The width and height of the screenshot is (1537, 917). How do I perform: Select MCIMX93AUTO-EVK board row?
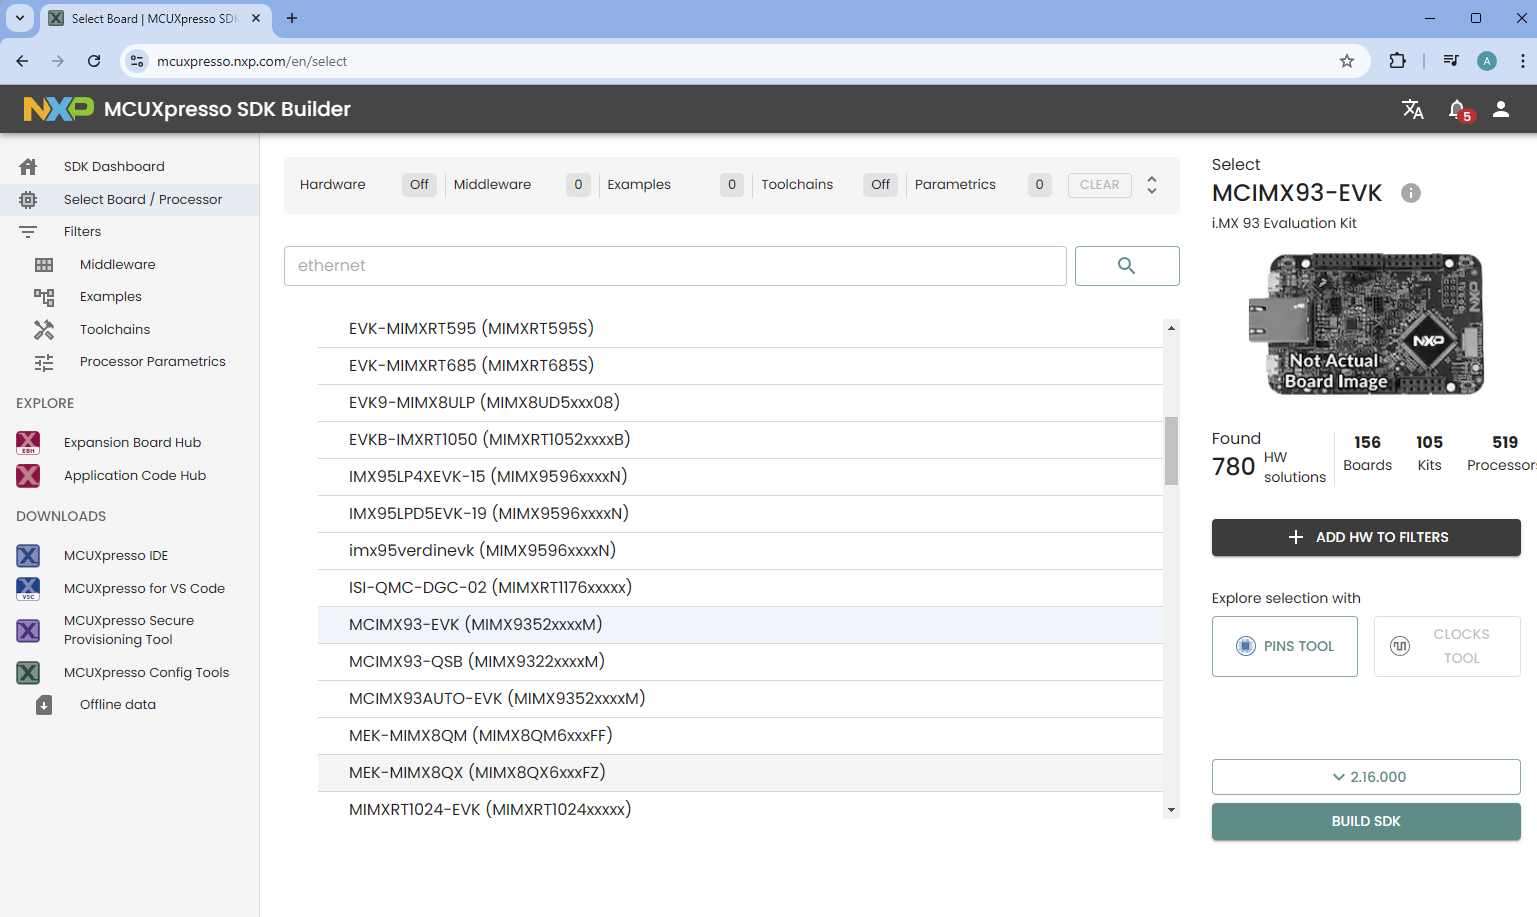tap(740, 699)
